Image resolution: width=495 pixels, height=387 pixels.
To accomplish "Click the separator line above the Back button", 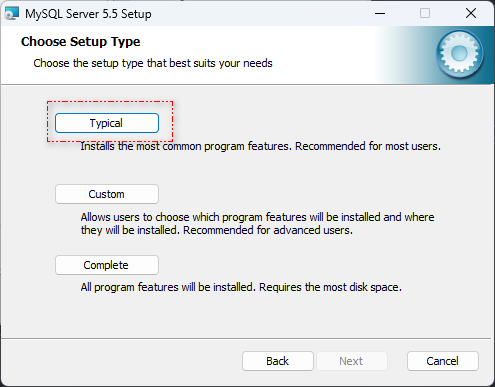I will (x=246, y=339).
